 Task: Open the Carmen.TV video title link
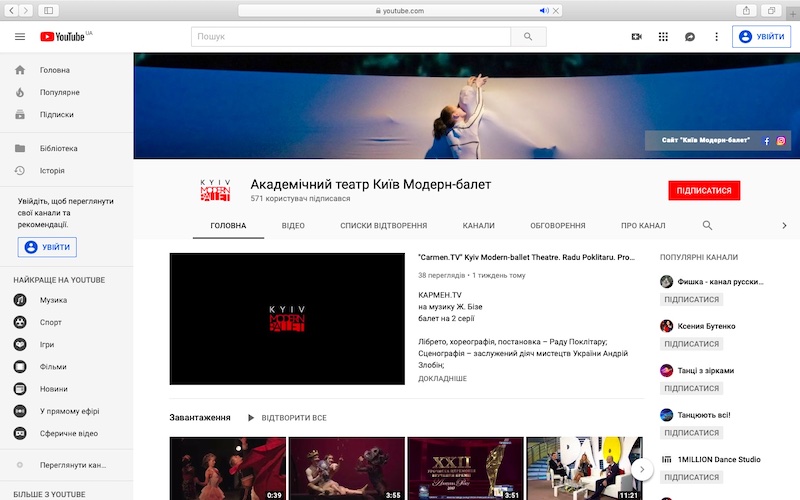click(x=527, y=257)
